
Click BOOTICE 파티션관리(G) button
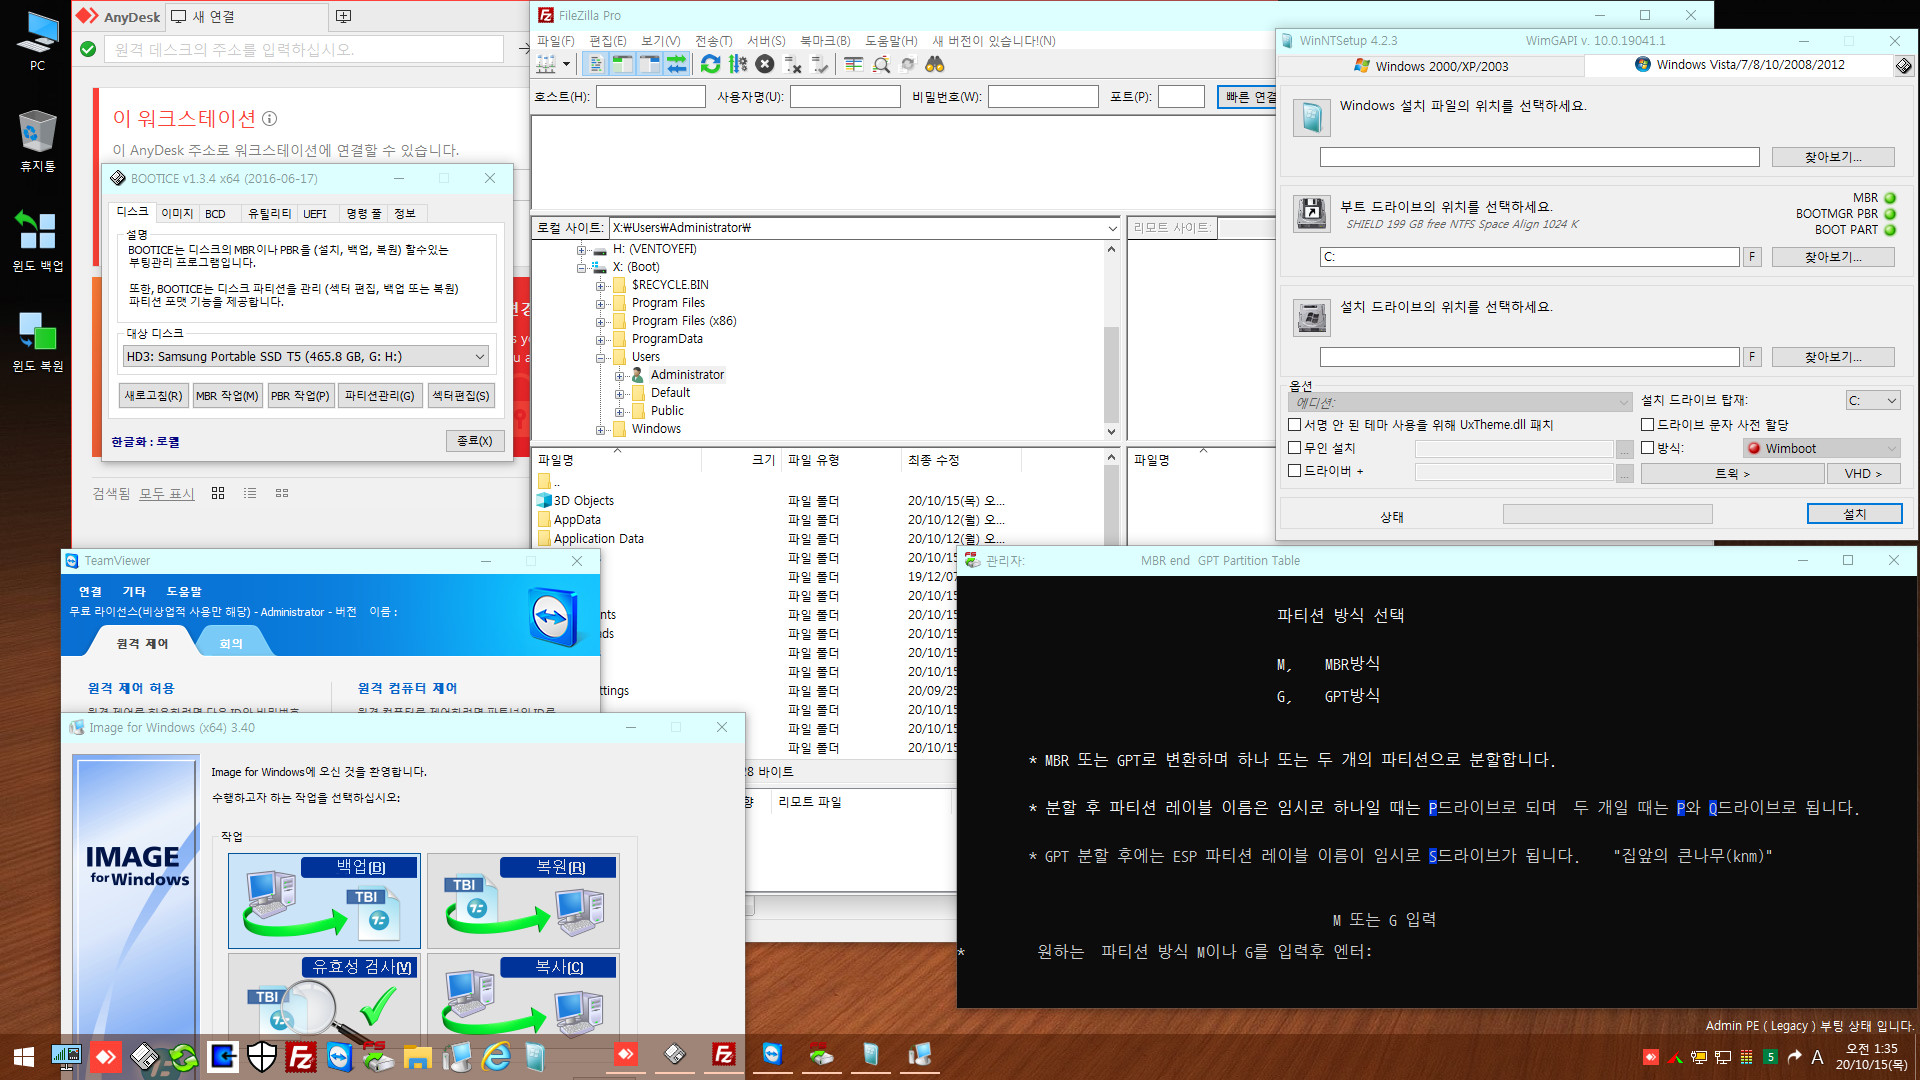tap(379, 396)
